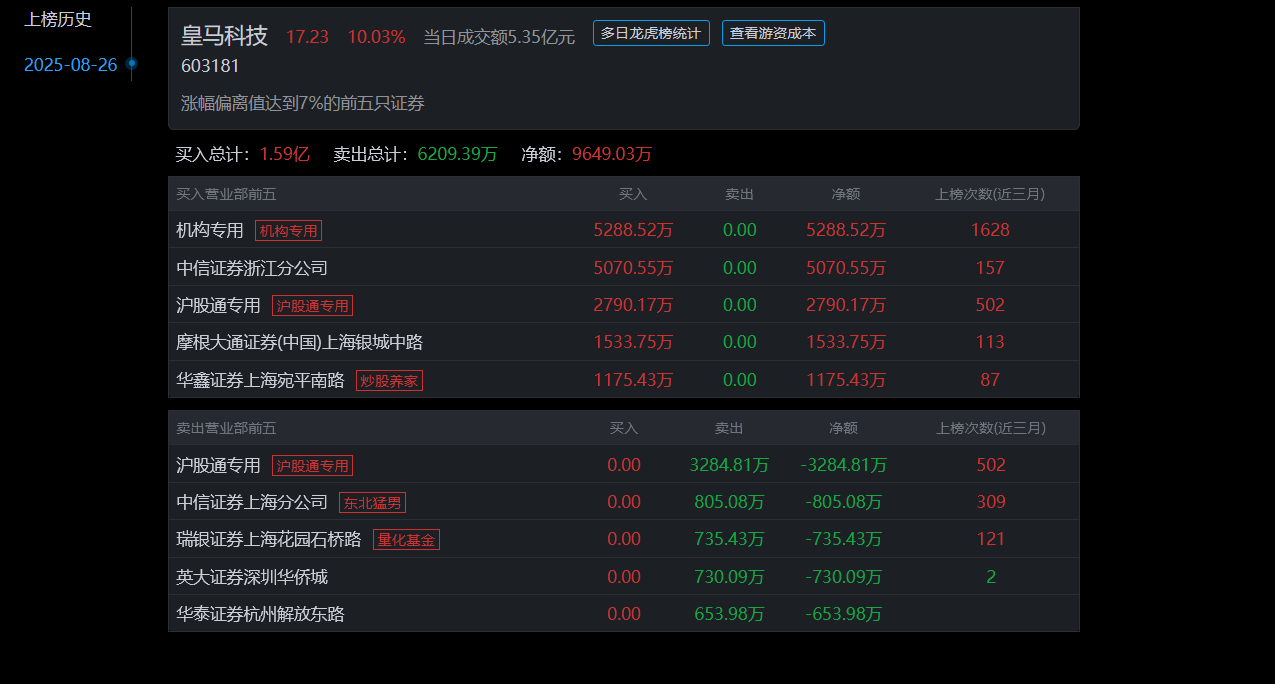The image size is (1275, 684).
Task: Open the 多日龙虎榜统计 button
Action: [x=651, y=33]
